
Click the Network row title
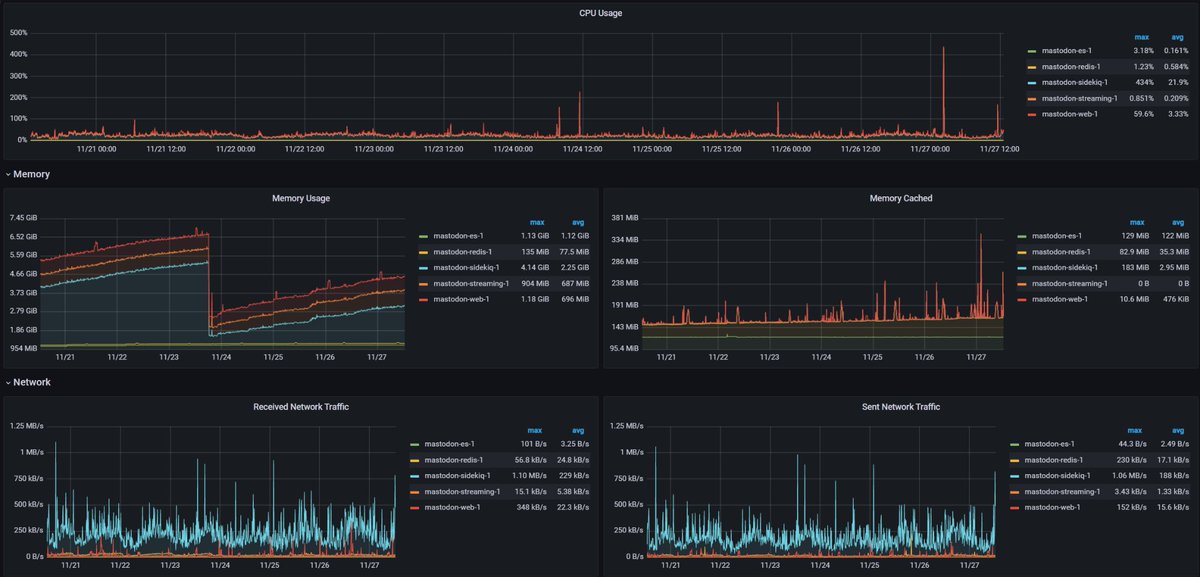tap(32, 382)
